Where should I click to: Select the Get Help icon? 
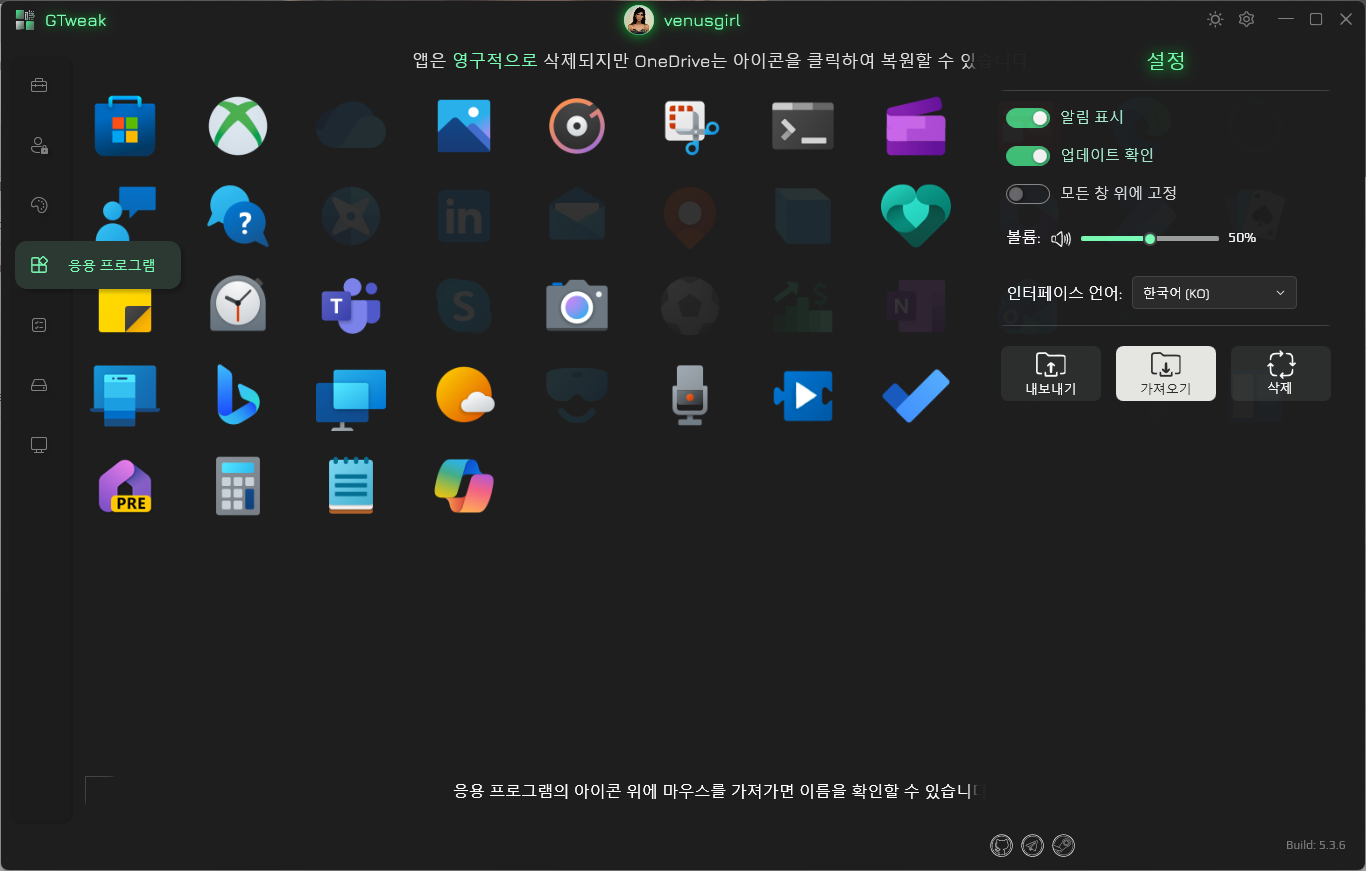coord(238,215)
